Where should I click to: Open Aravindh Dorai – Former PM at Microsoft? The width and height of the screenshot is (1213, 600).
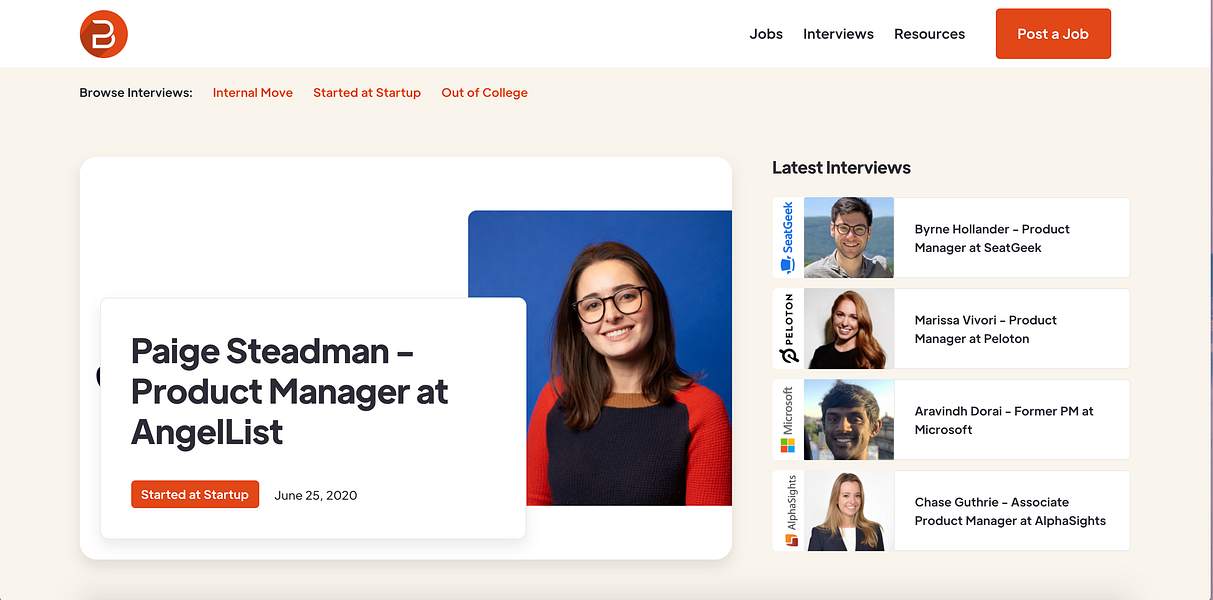coord(1004,420)
